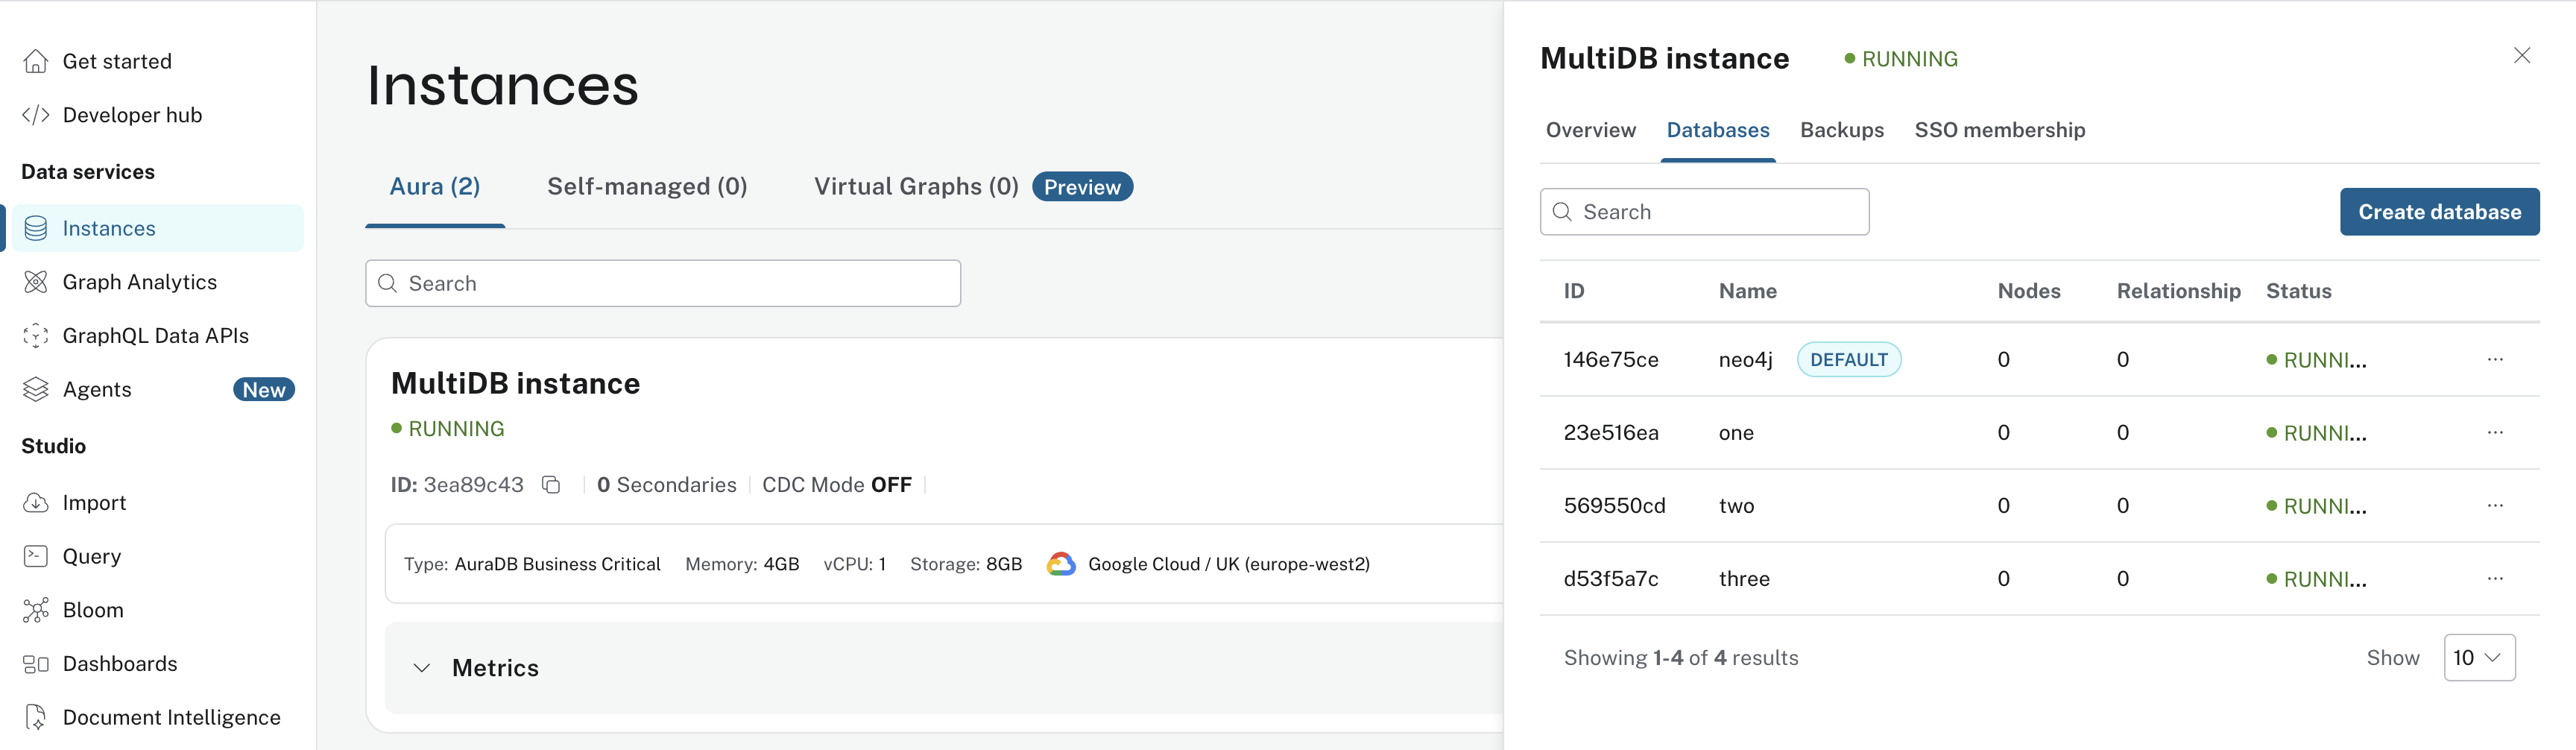Select the Databases tab
This screenshot has width=2576, height=750.
point(1717,130)
